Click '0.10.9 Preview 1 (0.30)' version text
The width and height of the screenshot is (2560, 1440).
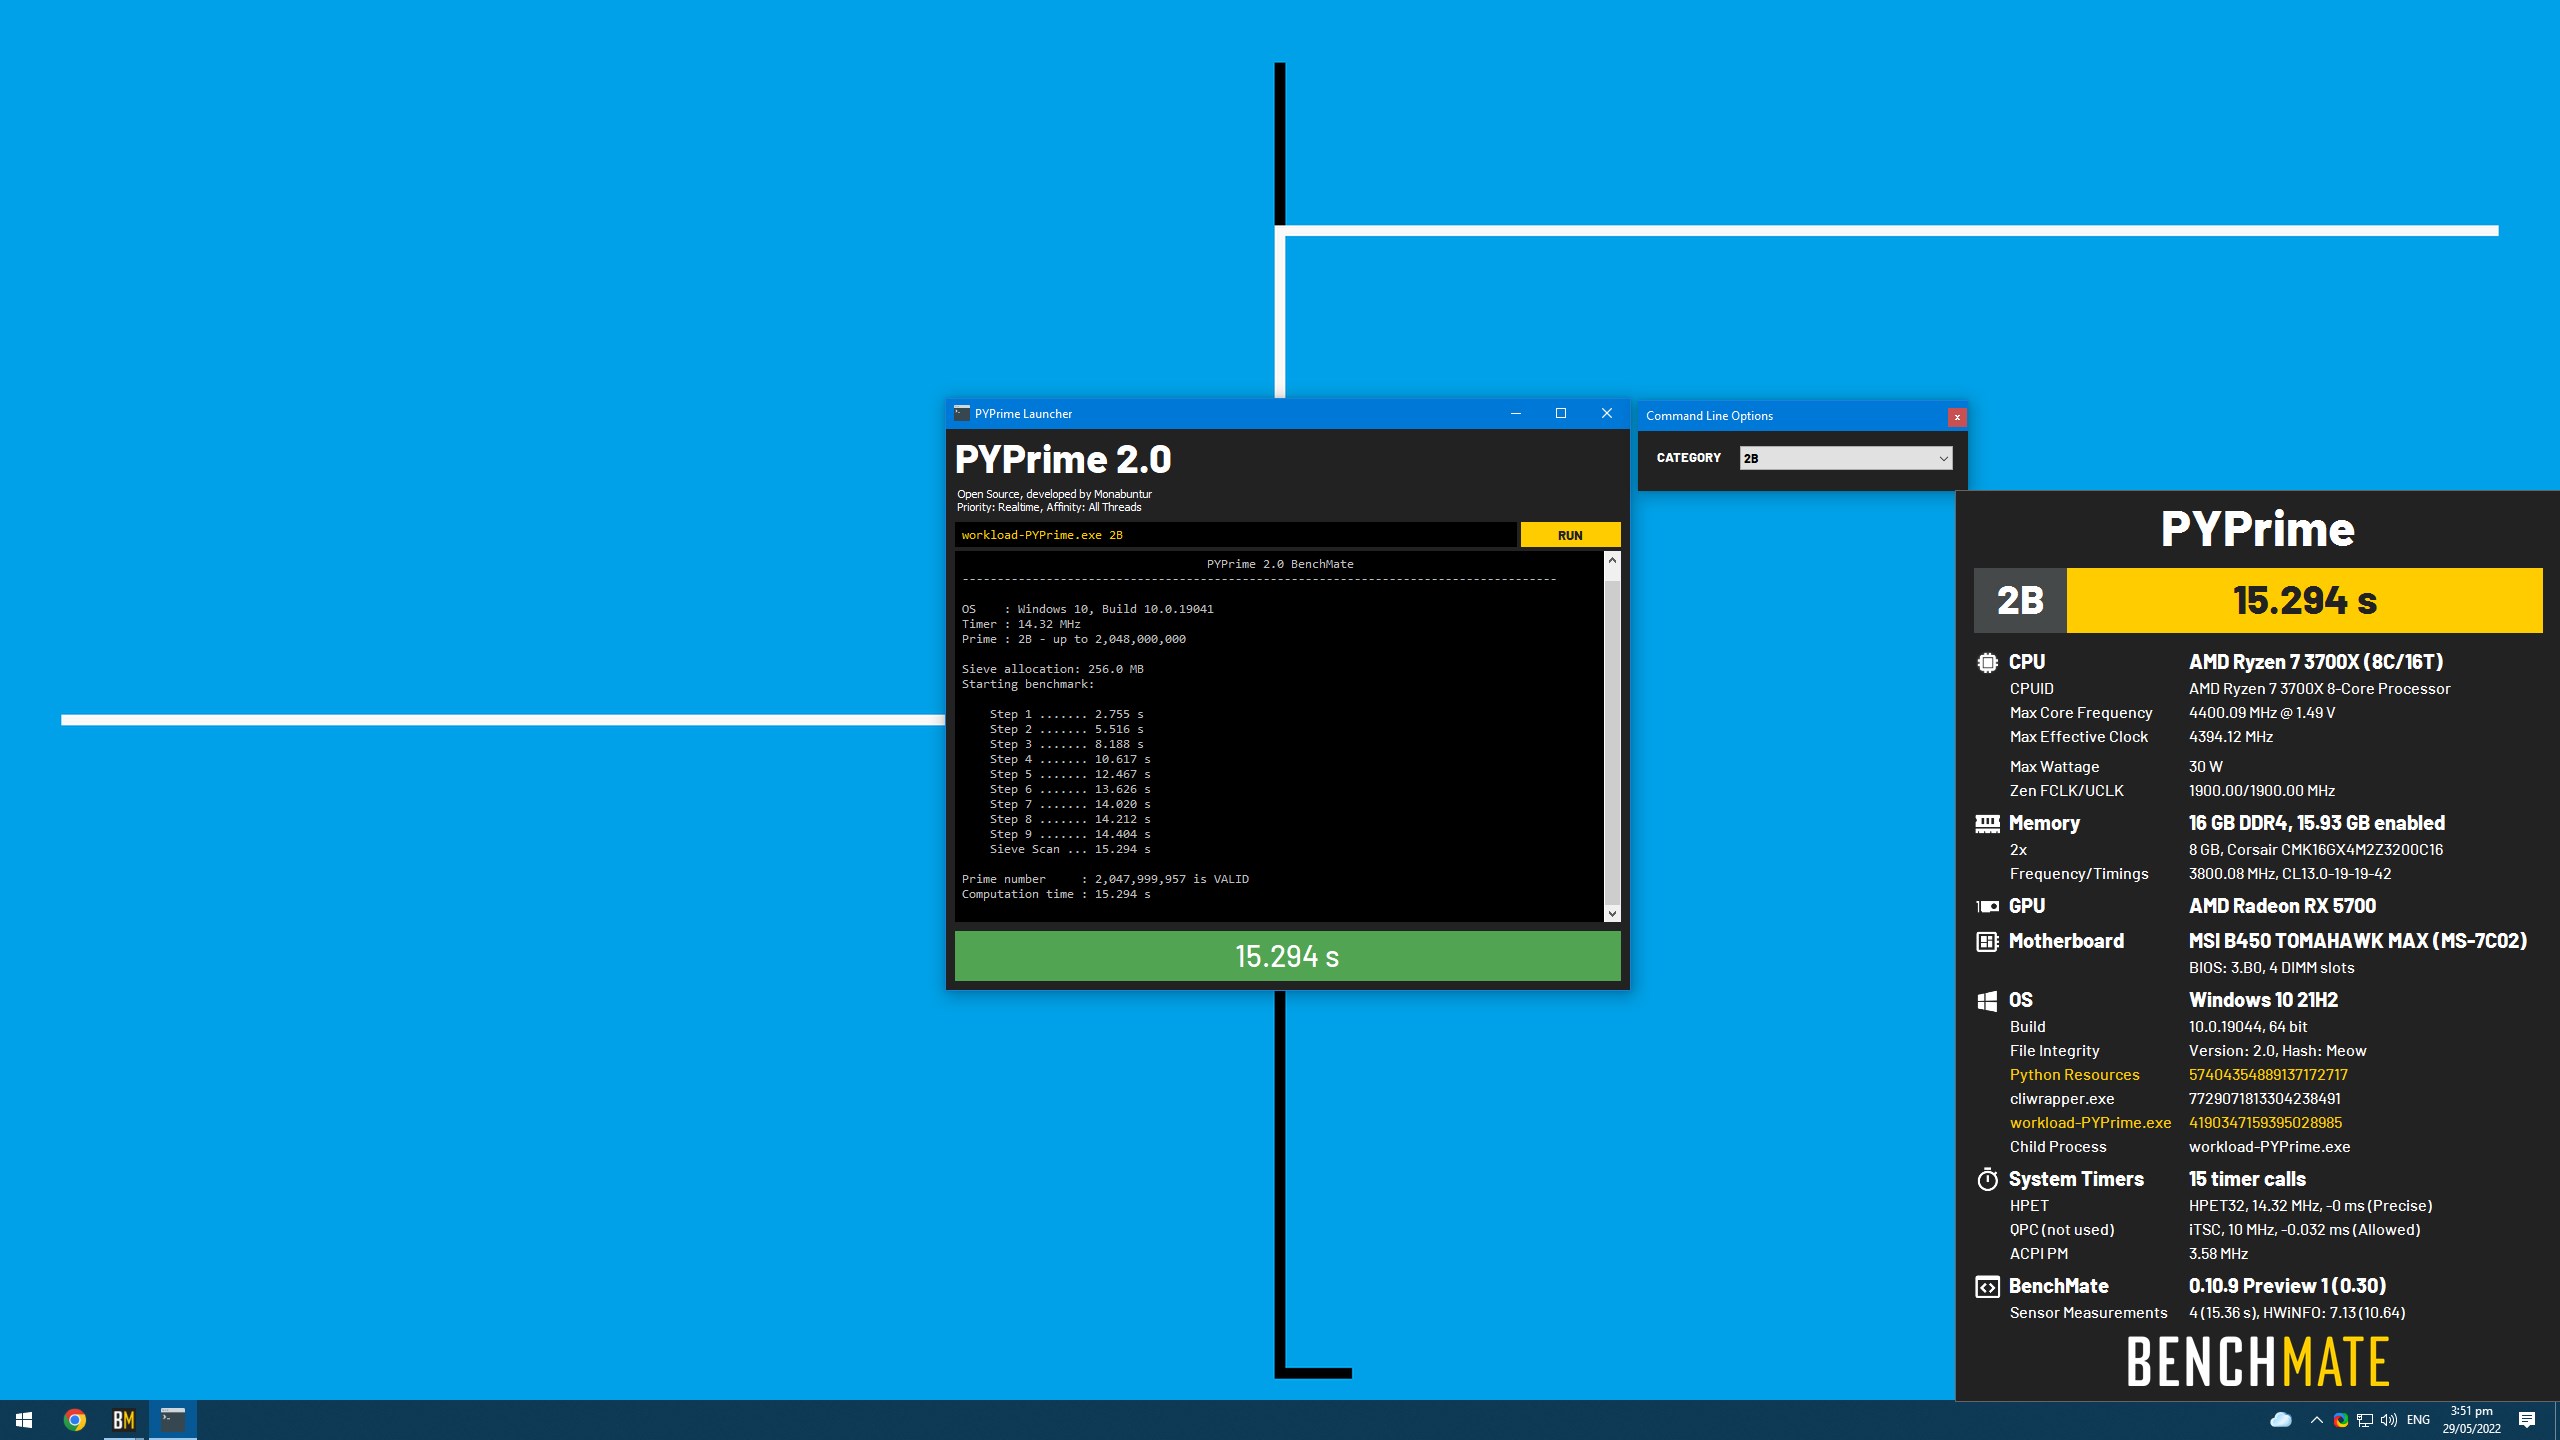(2287, 1286)
